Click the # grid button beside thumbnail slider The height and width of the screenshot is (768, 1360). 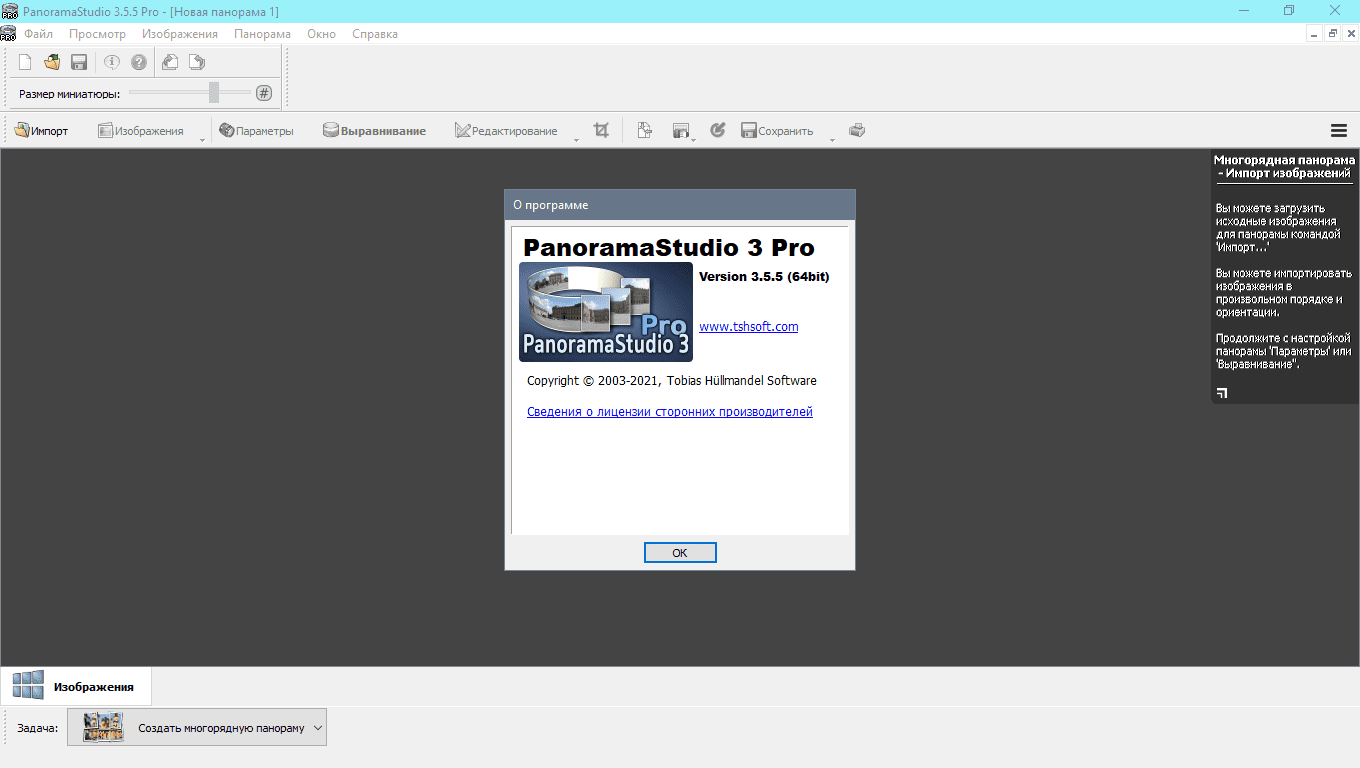click(264, 93)
